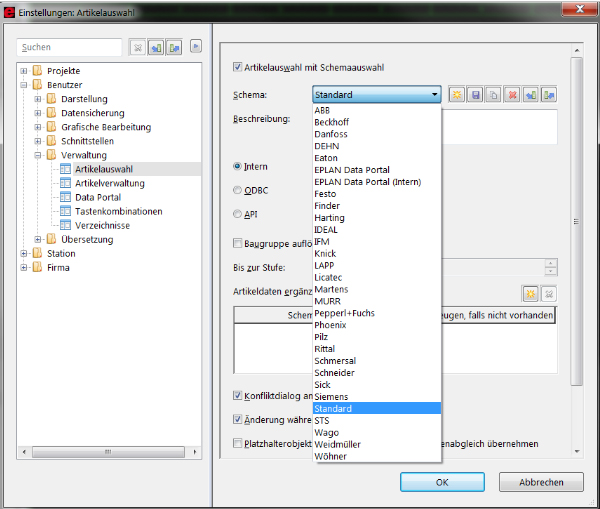Expand the Übersetzung tree node
This screenshot has width=600, height=509.
[x=38, y=240]
